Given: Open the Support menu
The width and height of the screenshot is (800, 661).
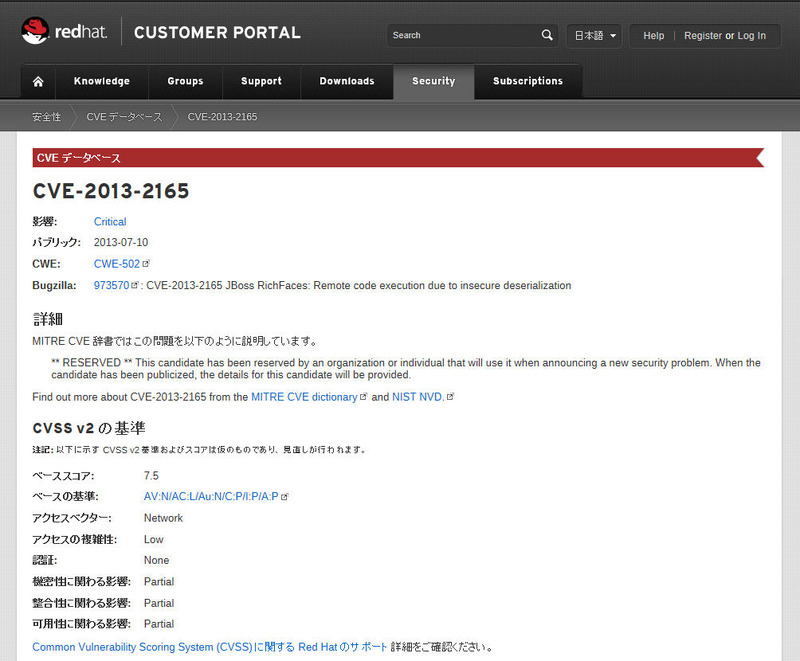Looking at the screenshot, I should (261, 81).
